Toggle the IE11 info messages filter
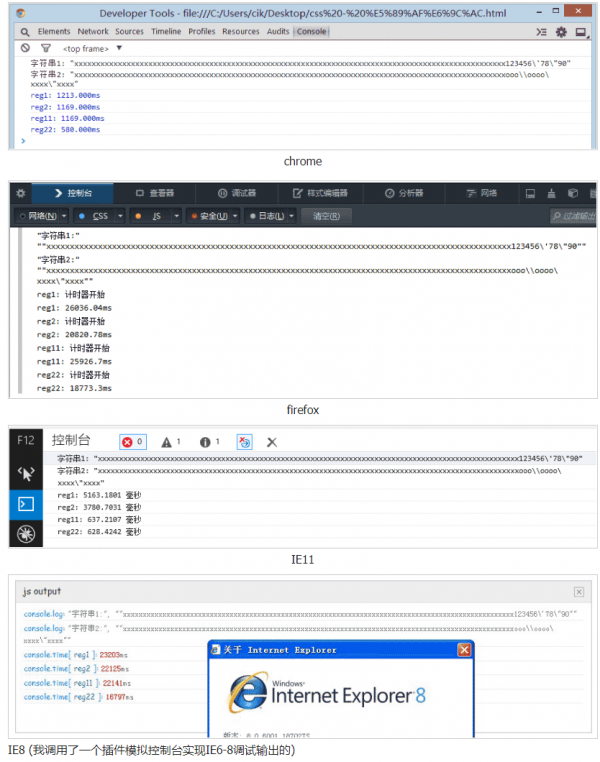This screenshot has height=762, width=600. coord(209,441)
